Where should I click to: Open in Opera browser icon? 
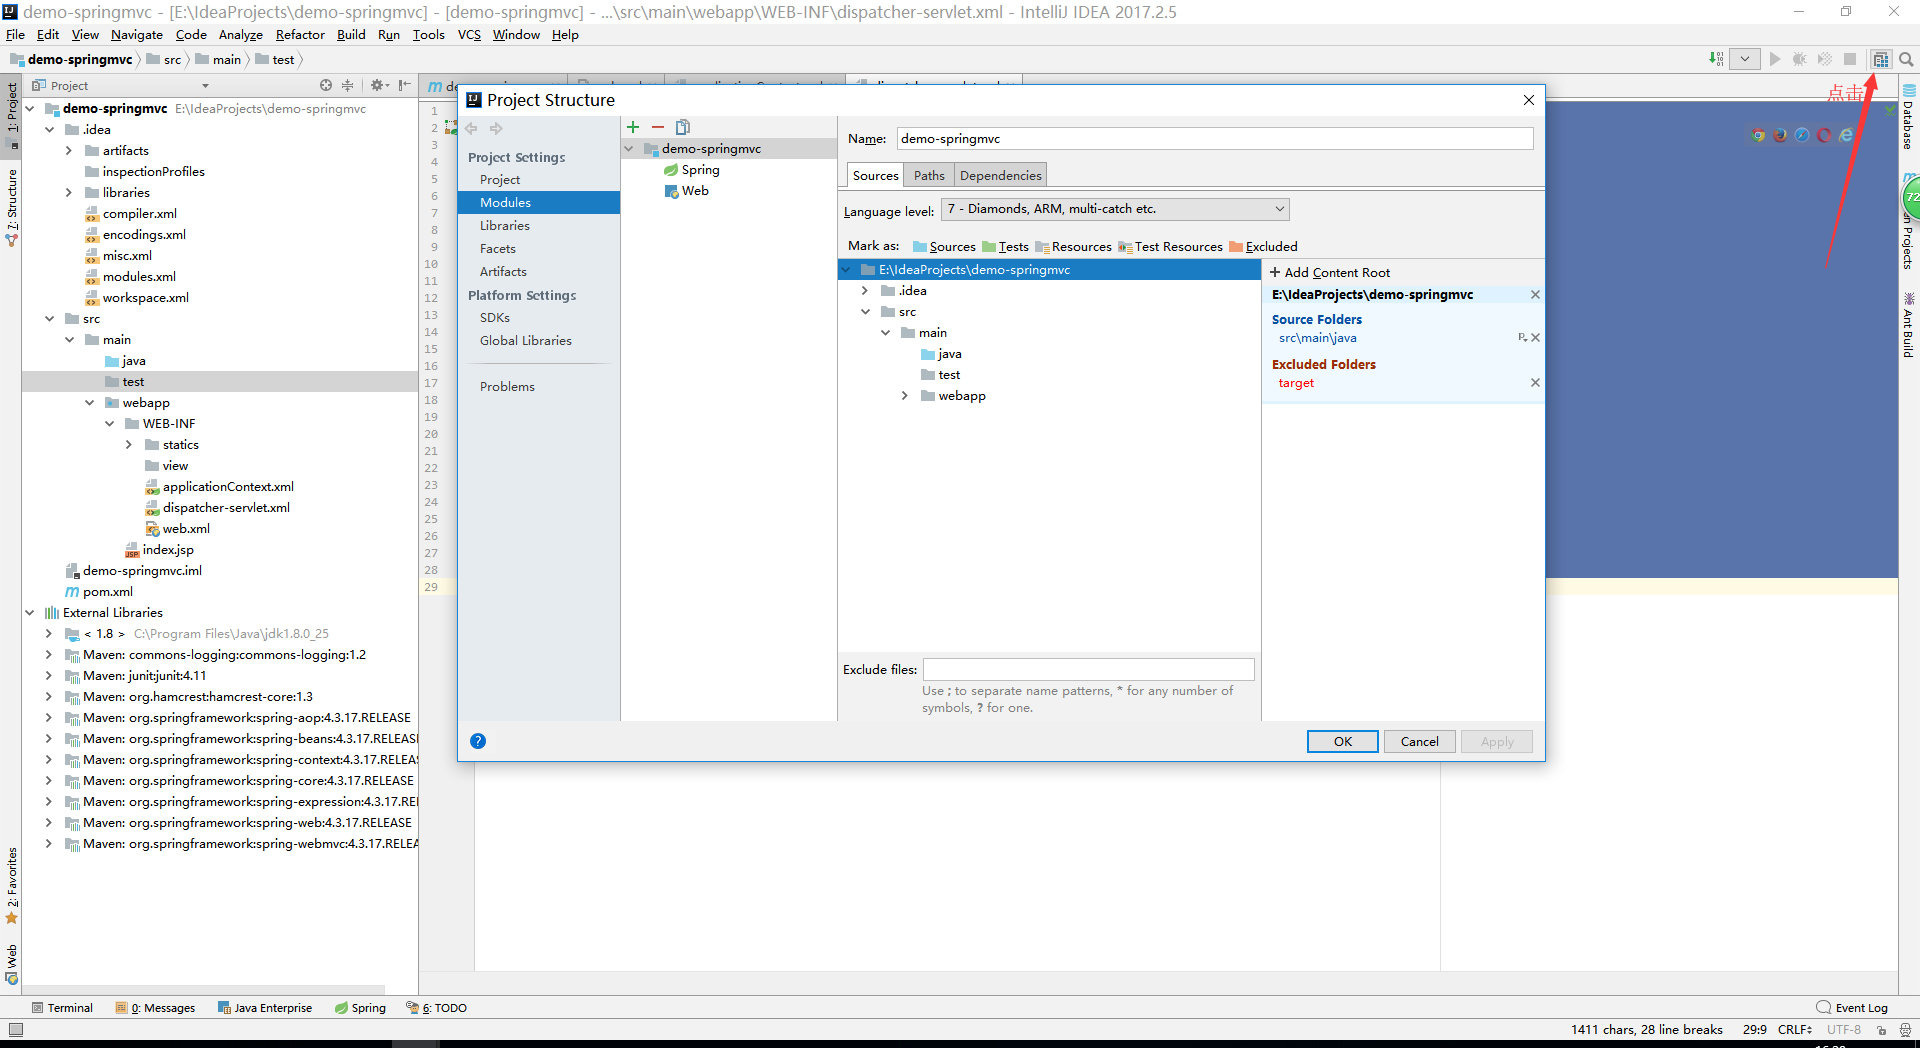click(1824, 135)
